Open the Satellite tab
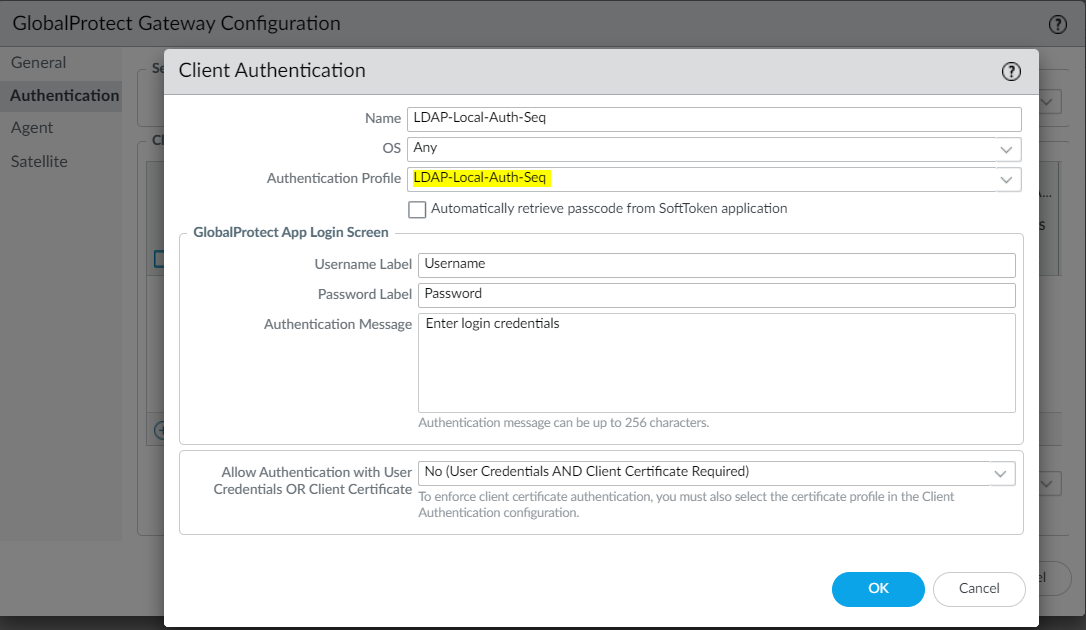This screenshot has width=1086, height=630. coord(37,161)
